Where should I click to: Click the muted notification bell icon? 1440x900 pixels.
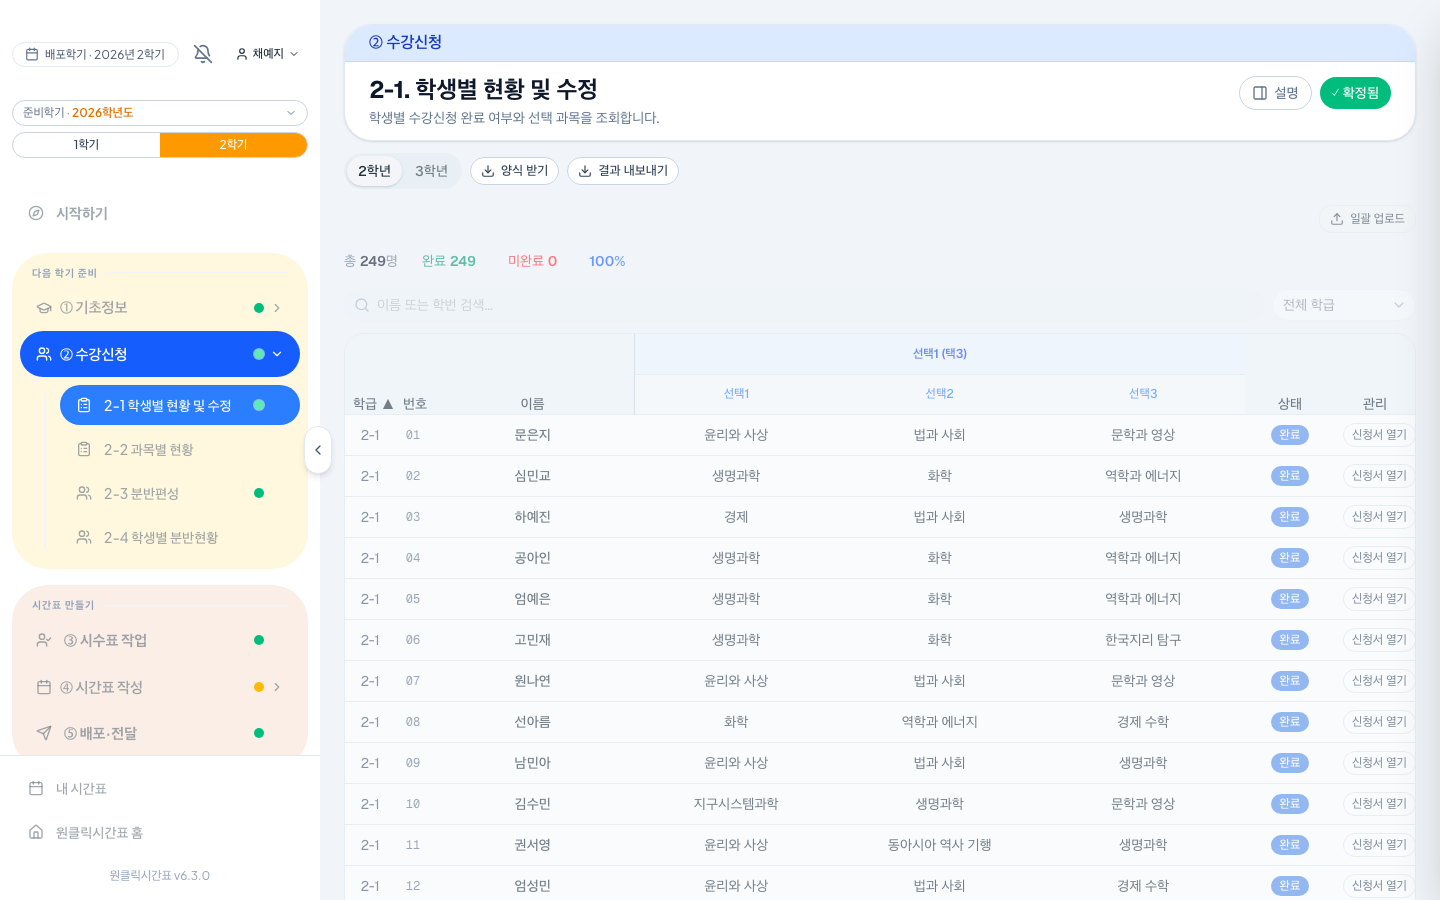pyautogui.click(x=203, y=54)
